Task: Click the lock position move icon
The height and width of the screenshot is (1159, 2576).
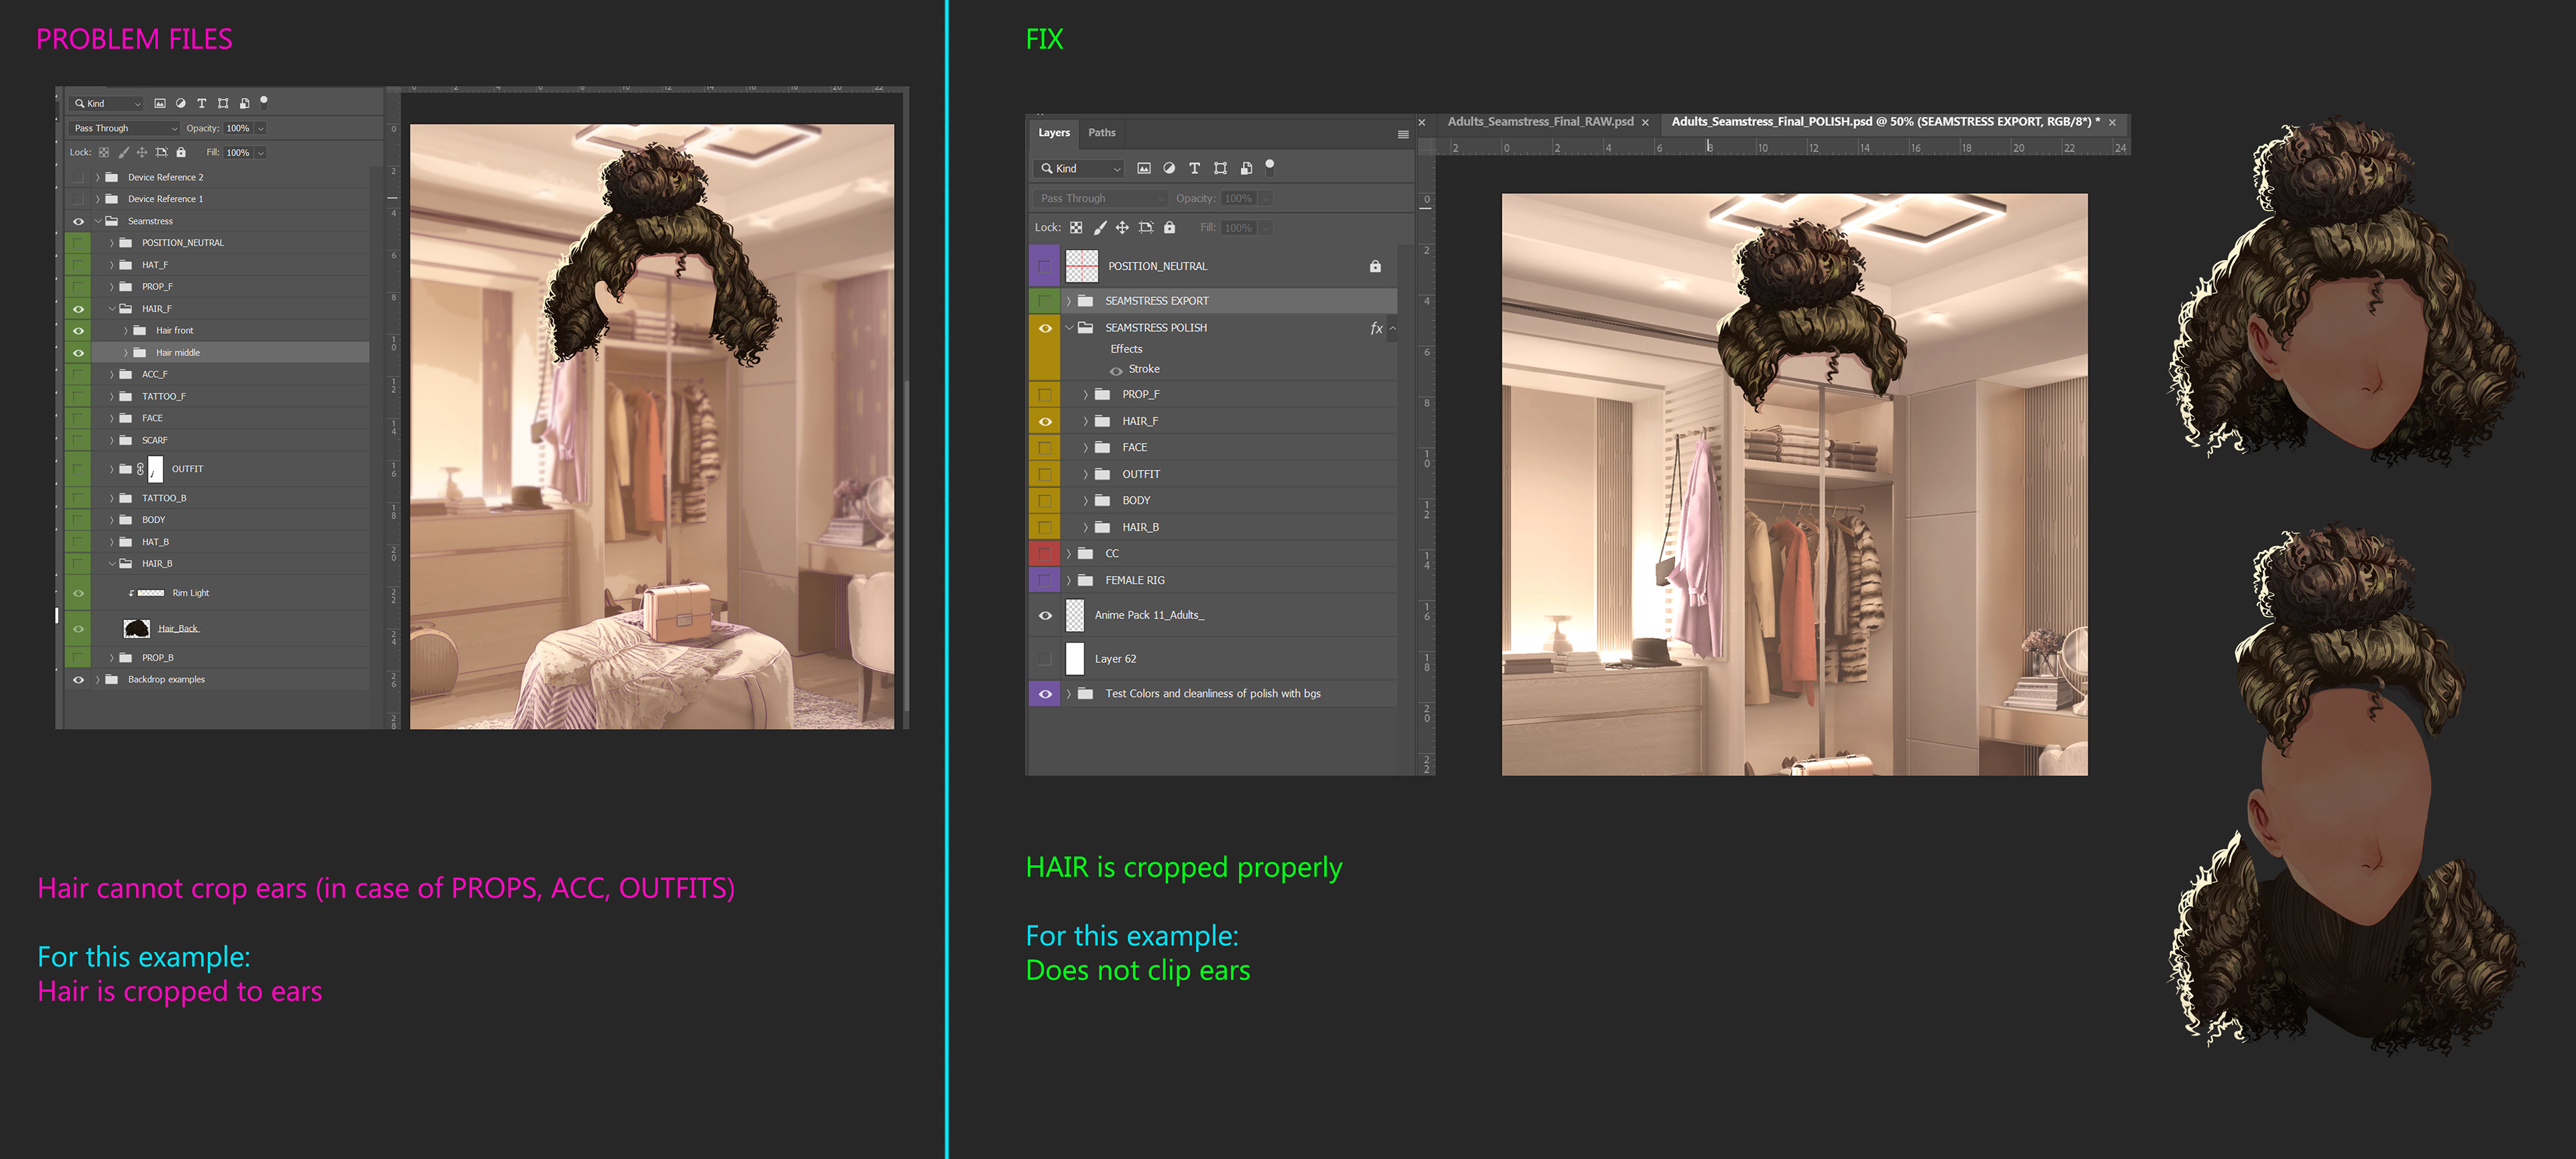Action: (x=1122, y=228)
